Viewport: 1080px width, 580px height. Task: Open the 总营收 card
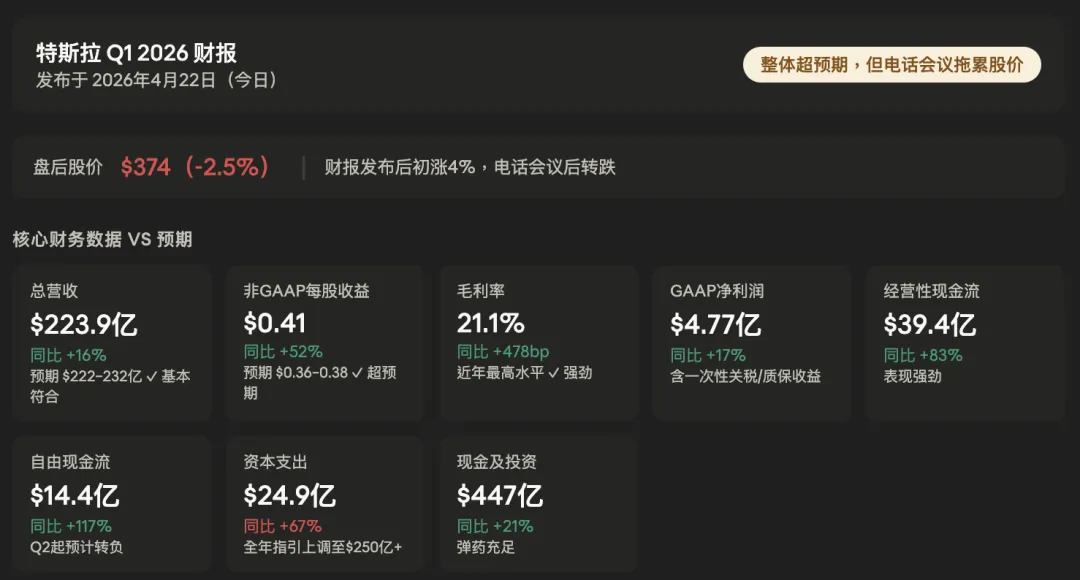point(112,343)
